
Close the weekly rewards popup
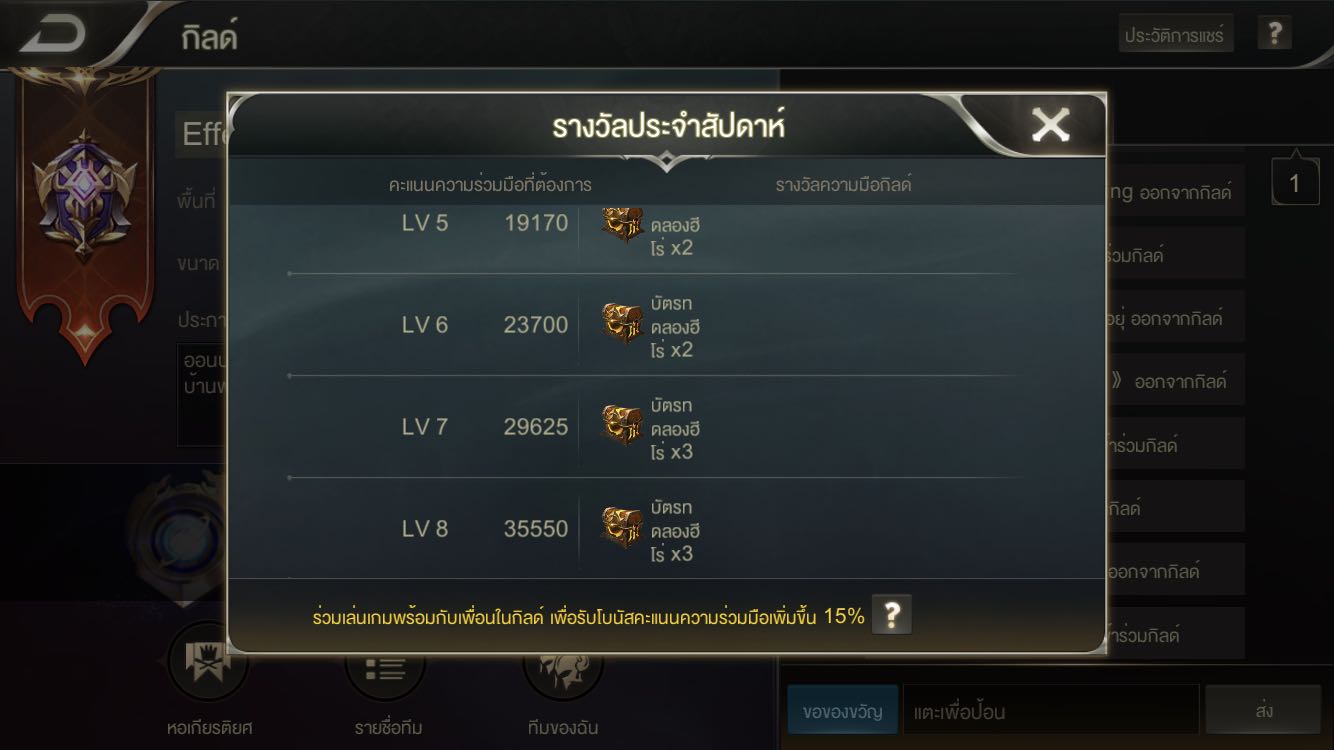1051,125
